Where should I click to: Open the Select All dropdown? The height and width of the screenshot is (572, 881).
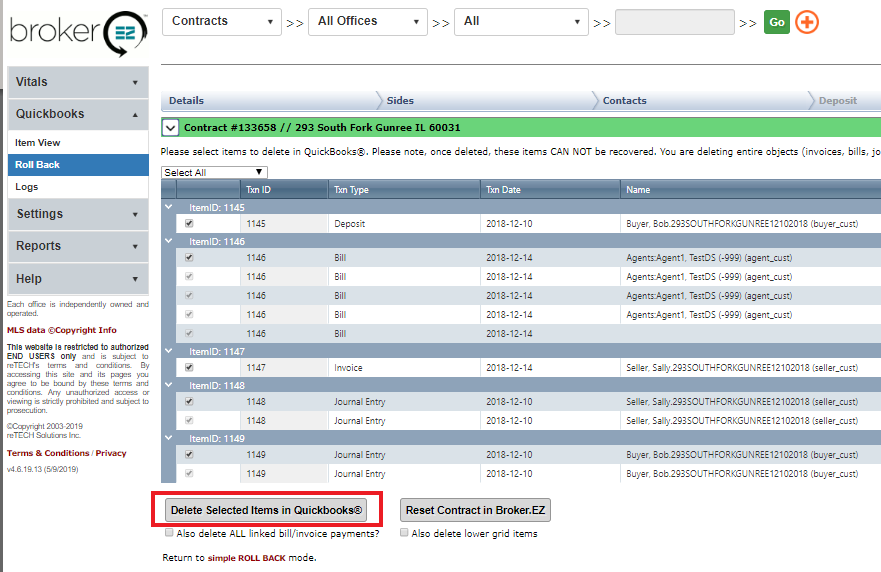[214, 172]
